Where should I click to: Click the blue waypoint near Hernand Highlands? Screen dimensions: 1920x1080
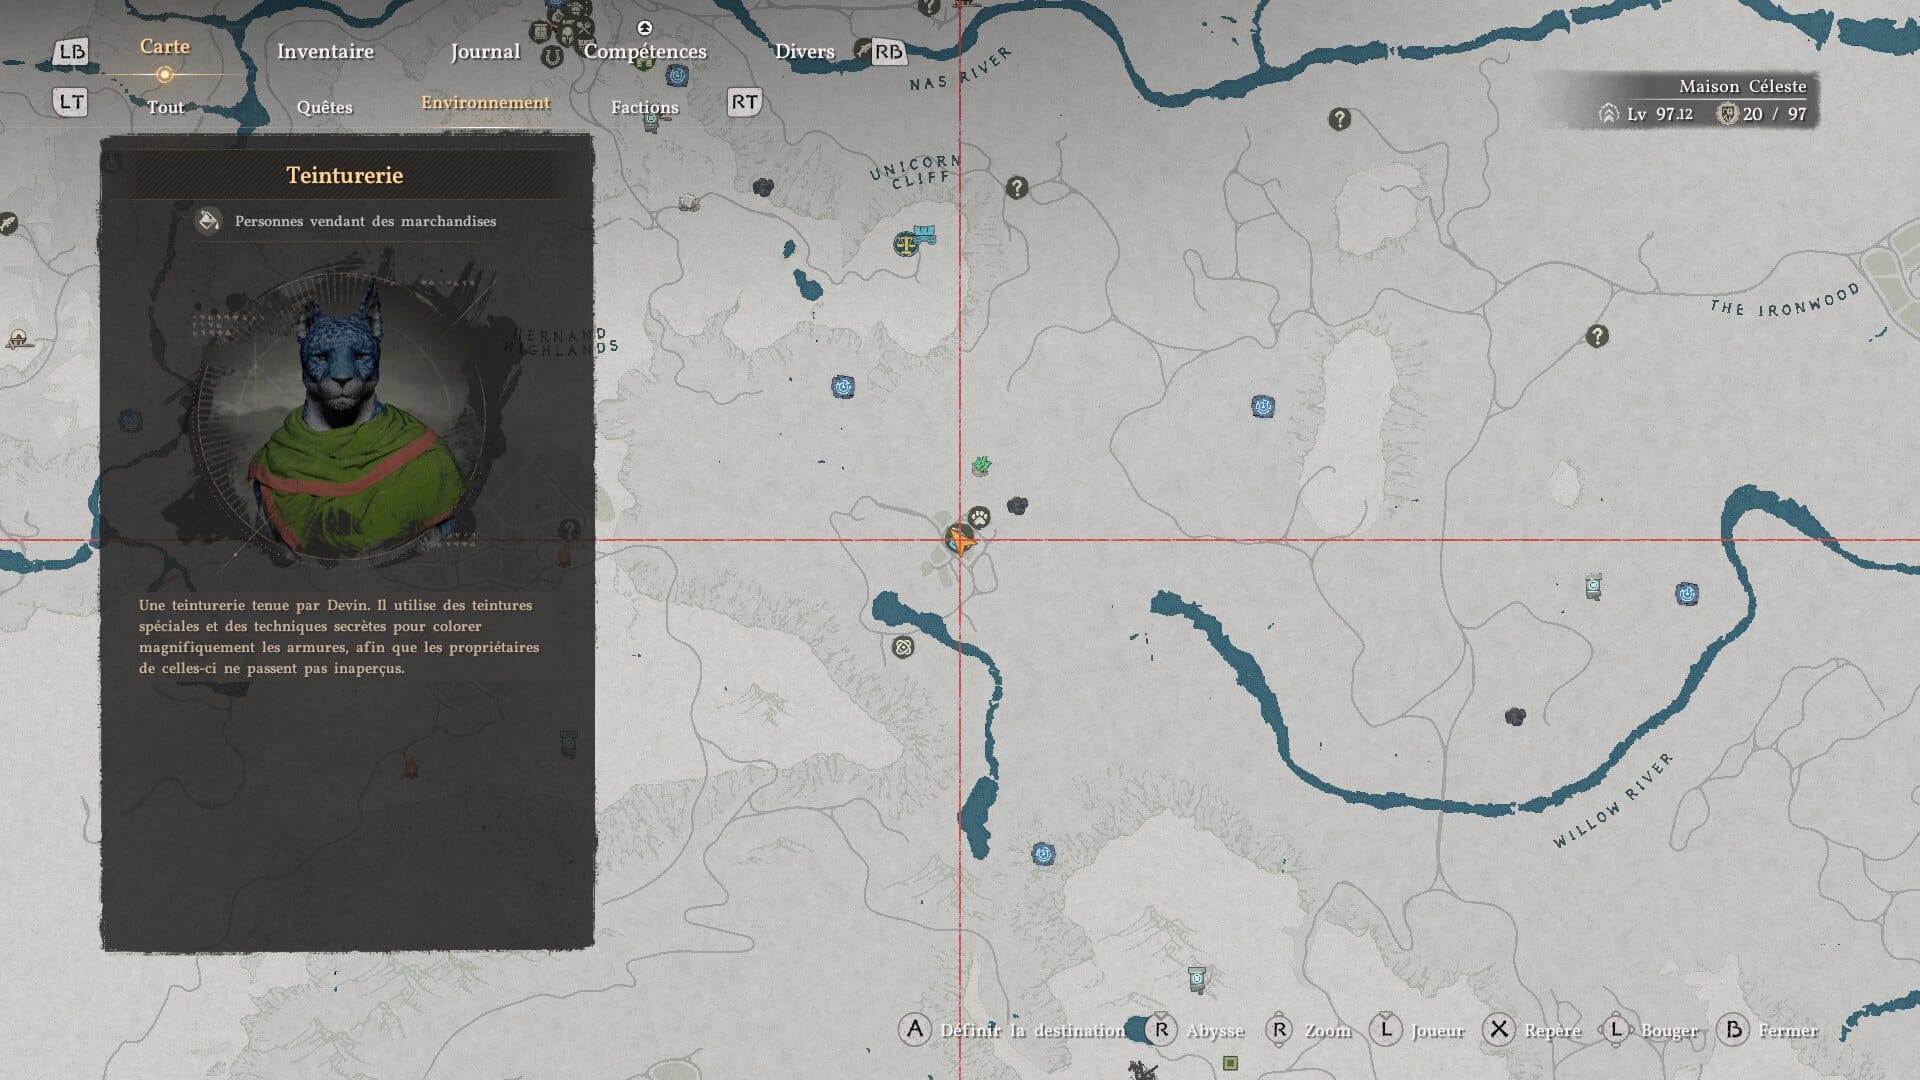(x=843, y=387)
